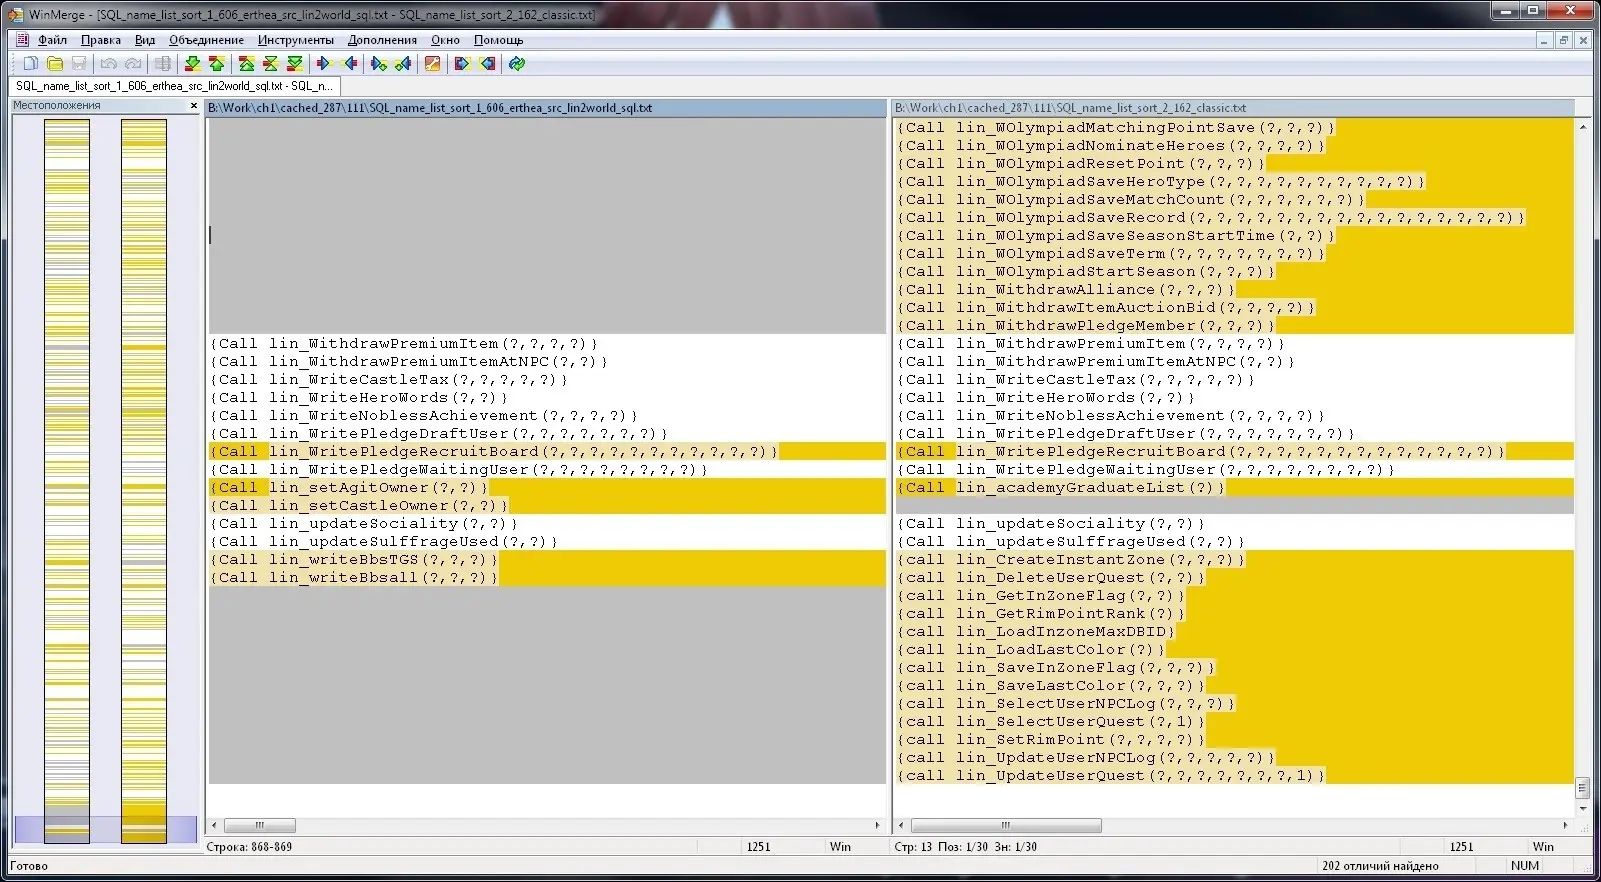This screenshot has height=882, width=1601.
Task: Click the left pane scroll-right arrow
Action: [x=877, y=826]
